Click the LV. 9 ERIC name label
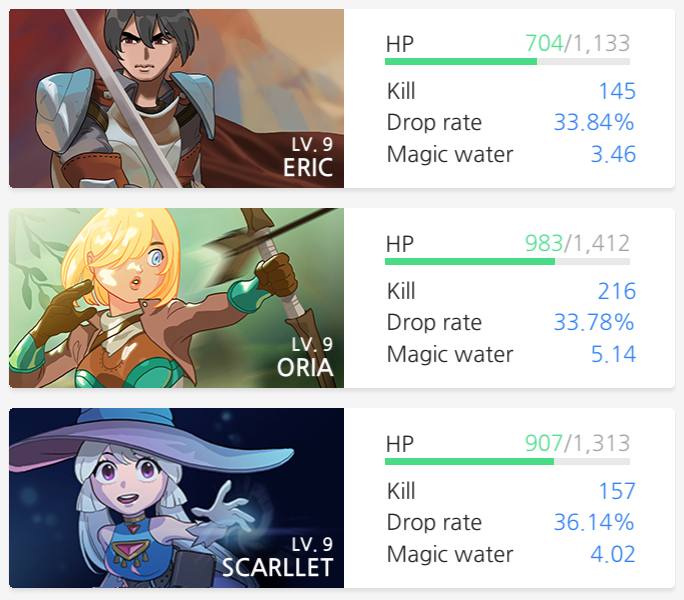Viewport: 684px width, 600px height. point(308,157)
